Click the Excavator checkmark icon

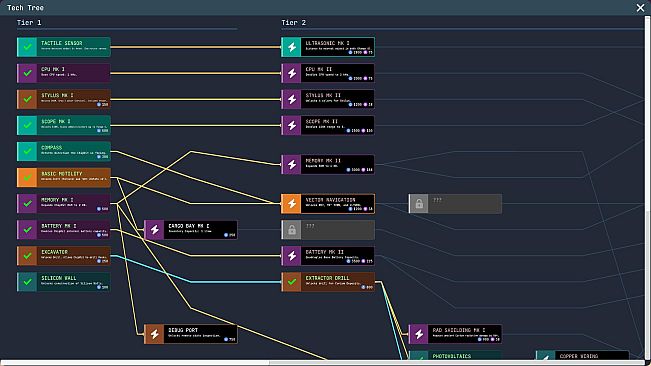(27, 256)
